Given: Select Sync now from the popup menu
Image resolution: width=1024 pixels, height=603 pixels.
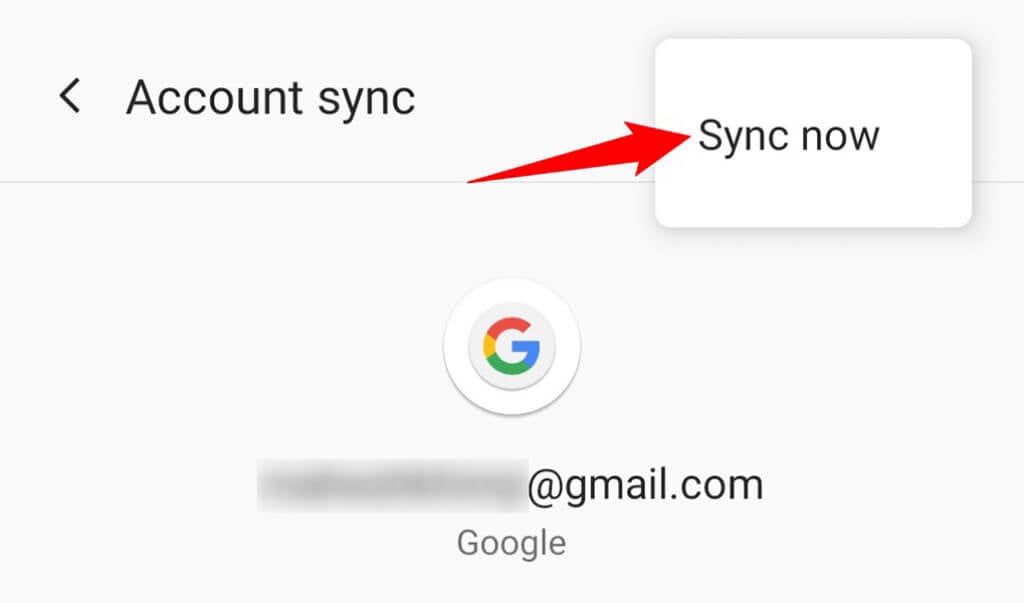Looking at the screenshot, I should click(x=789, y=137).
